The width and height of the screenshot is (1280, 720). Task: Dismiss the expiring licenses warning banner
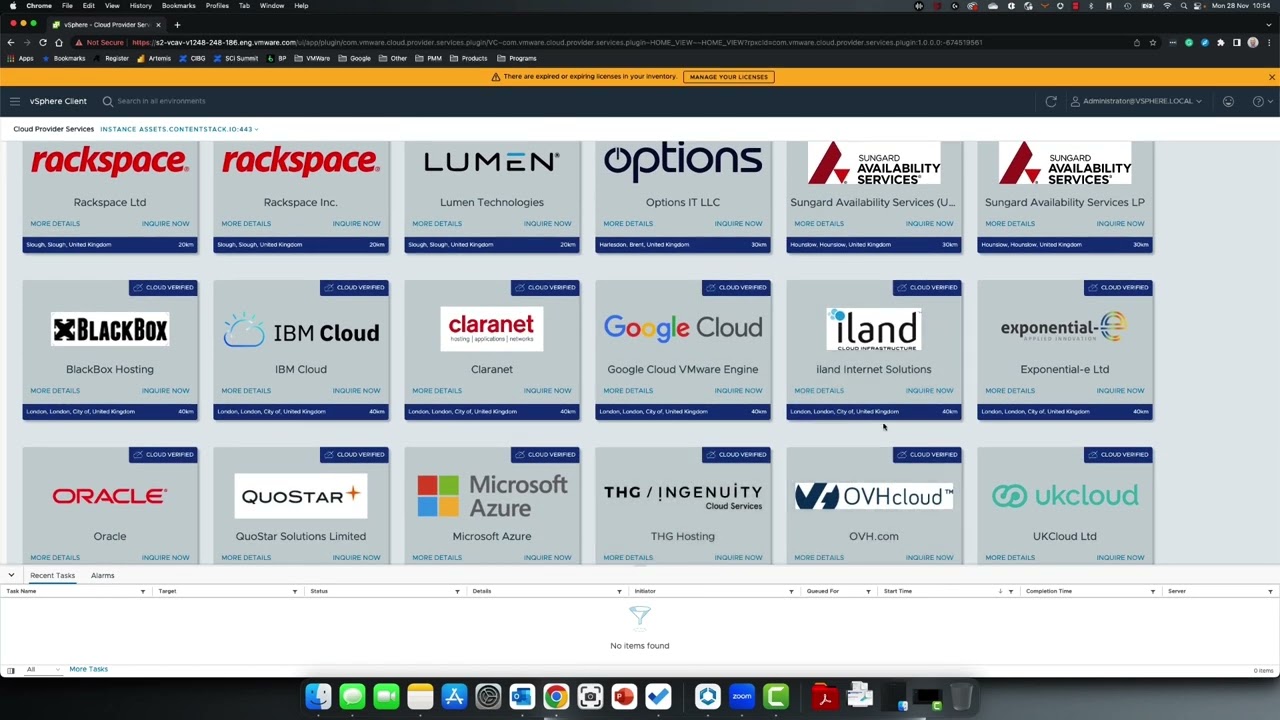click(1271, 77)
